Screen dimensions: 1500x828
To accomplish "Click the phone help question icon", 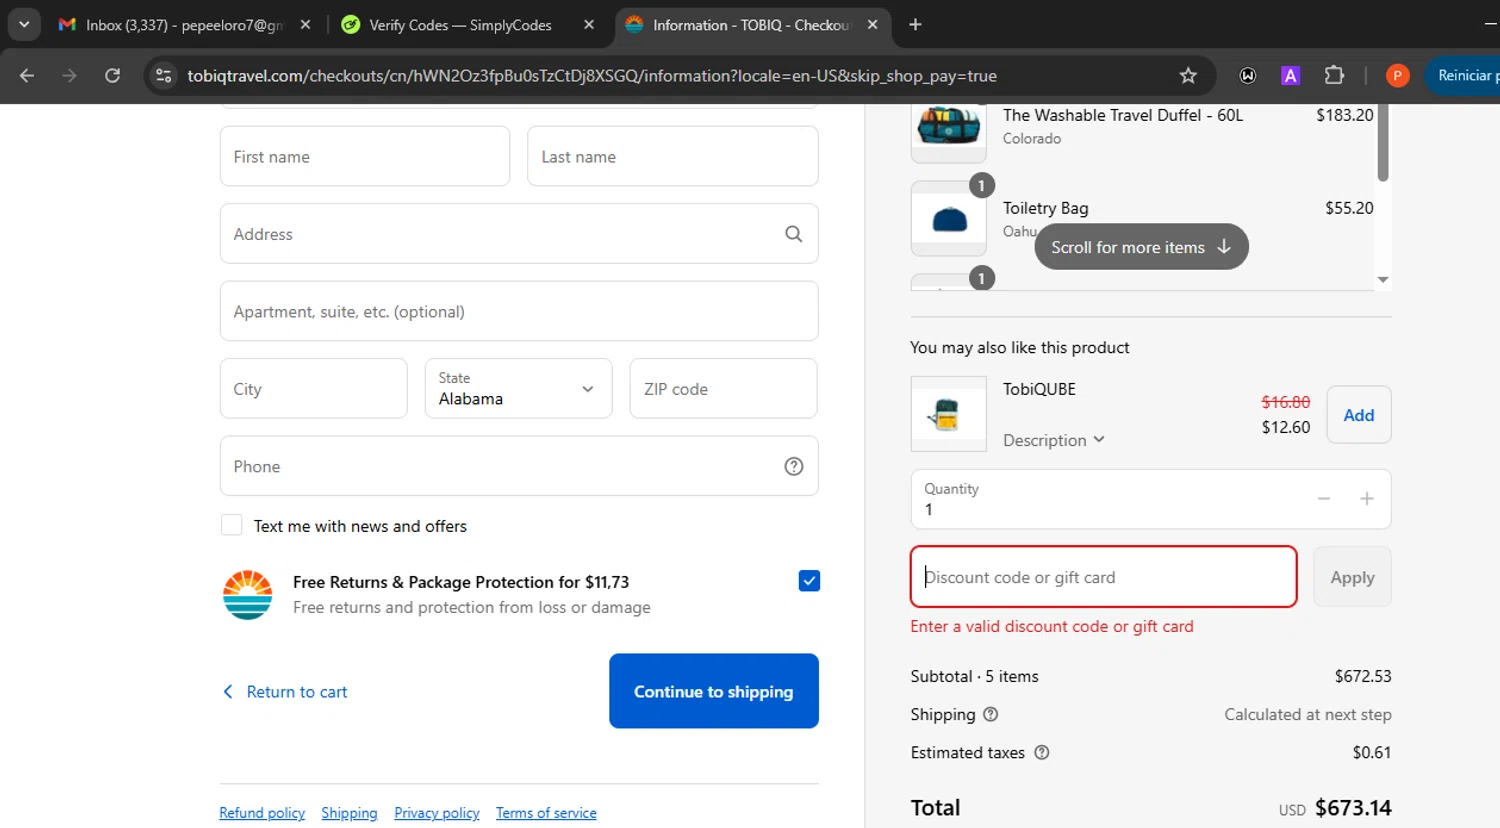I will coord(794,466).
